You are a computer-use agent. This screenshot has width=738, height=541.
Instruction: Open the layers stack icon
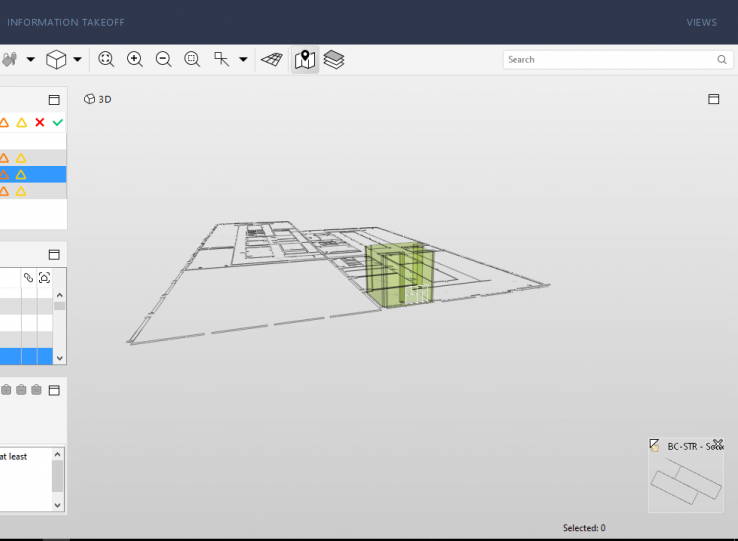[x=334, y=60]
